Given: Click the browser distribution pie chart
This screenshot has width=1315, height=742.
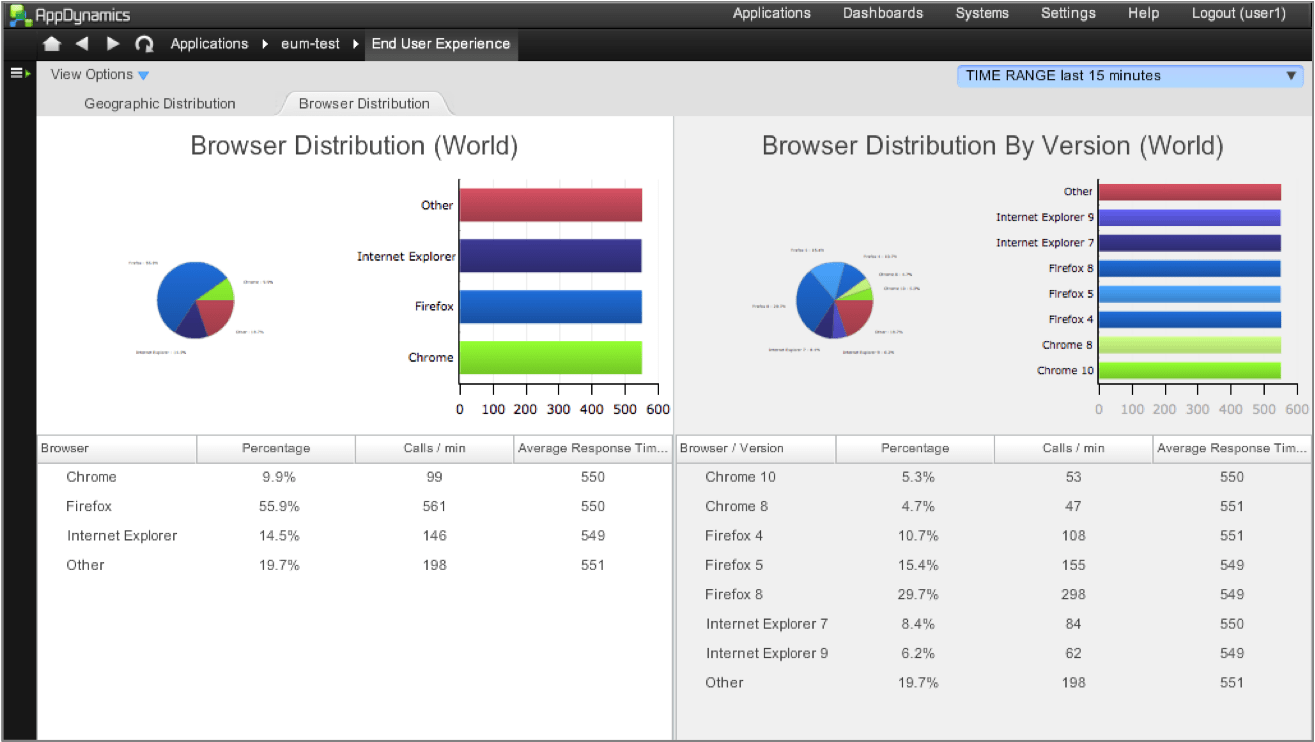Looking at the screenshot, I should coord(194,298).
